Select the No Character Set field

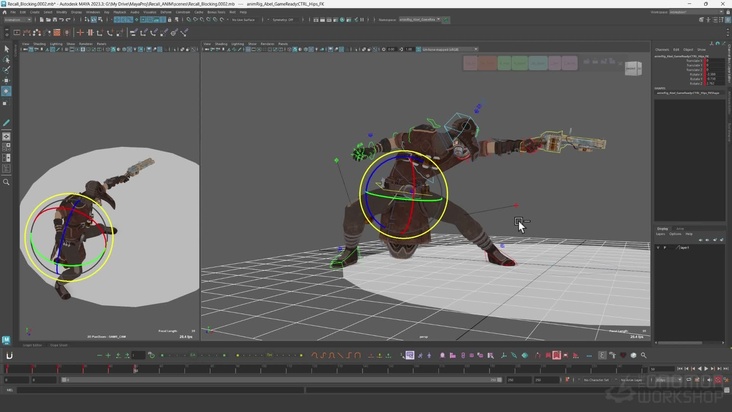pos(596,380)
